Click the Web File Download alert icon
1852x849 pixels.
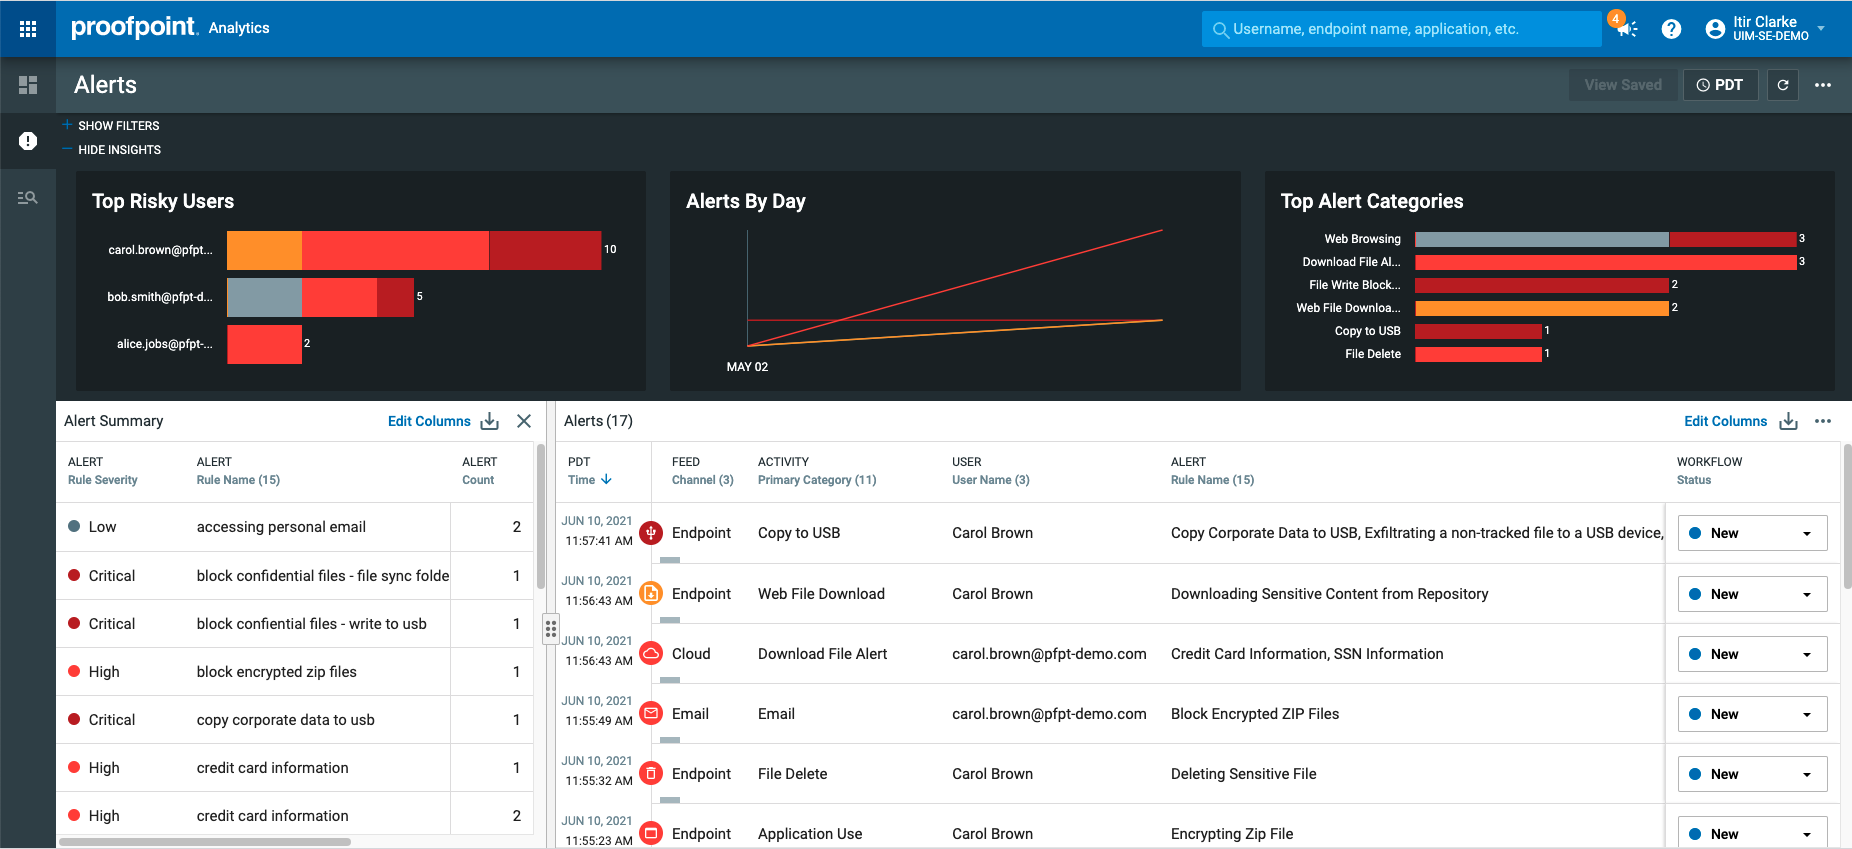pos(651,593)
